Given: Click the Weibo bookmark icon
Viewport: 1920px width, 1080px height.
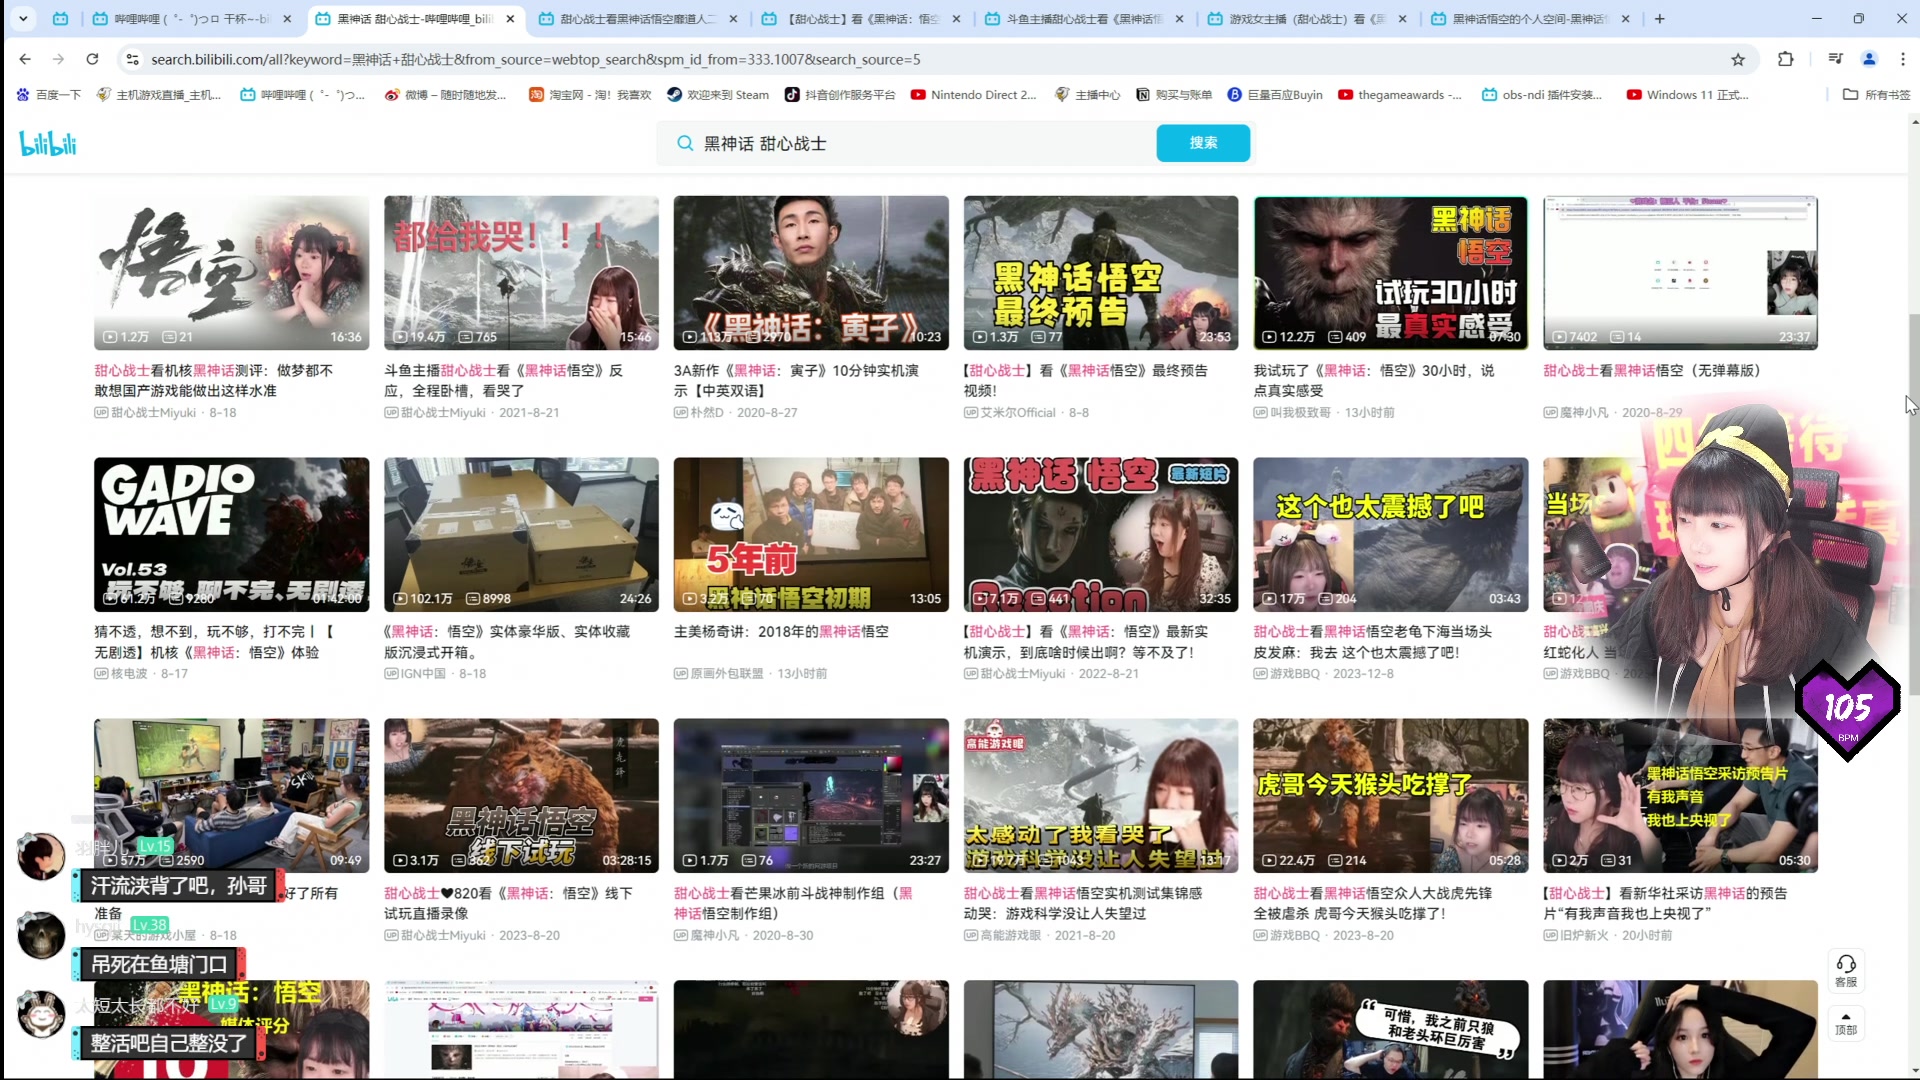Looking at the screenshot, I should [x=393, y=95].
